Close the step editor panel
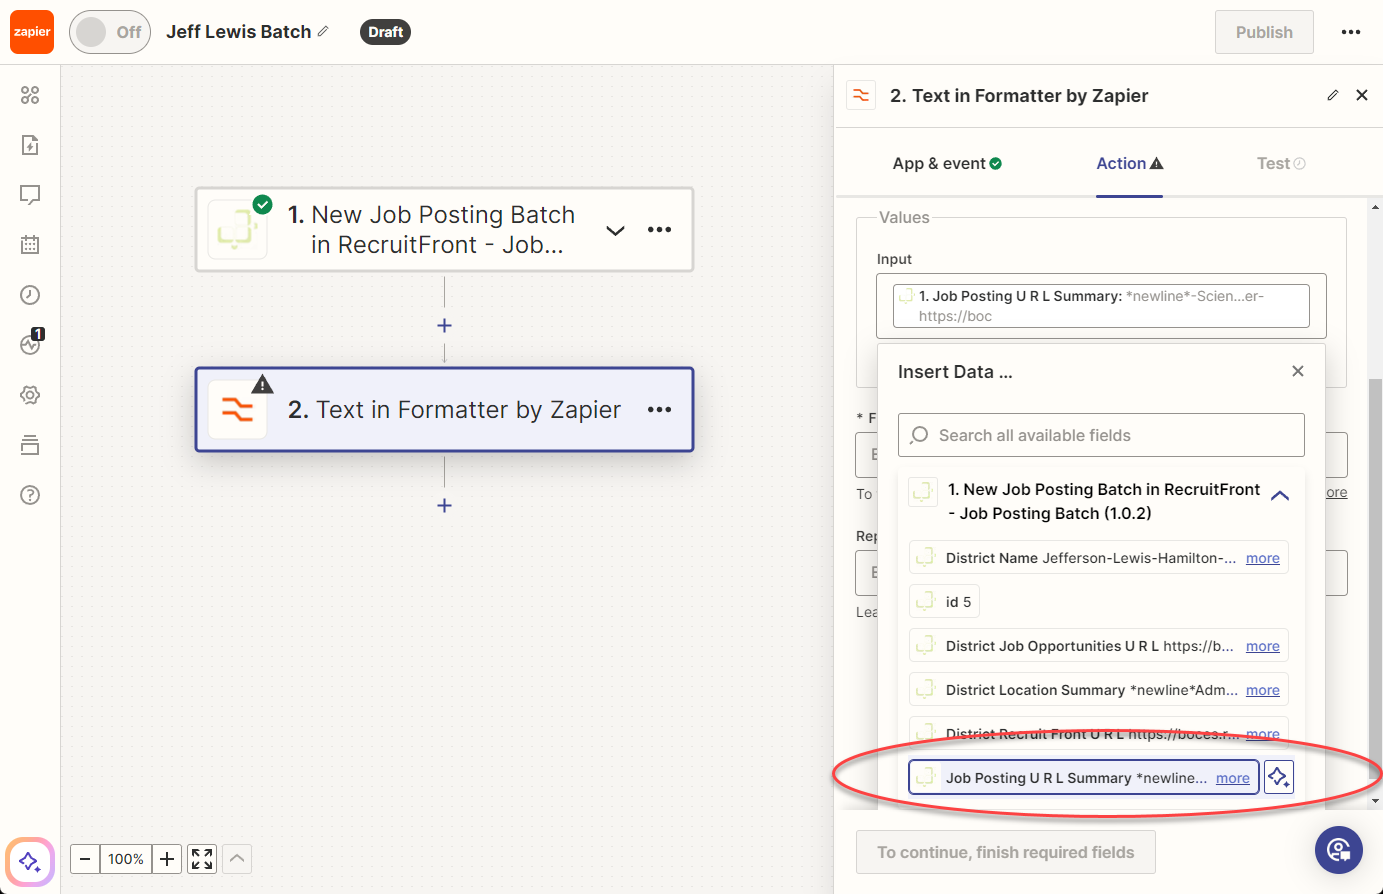Viewport: 1383px width, 894px height. (x=1362, y=95)
